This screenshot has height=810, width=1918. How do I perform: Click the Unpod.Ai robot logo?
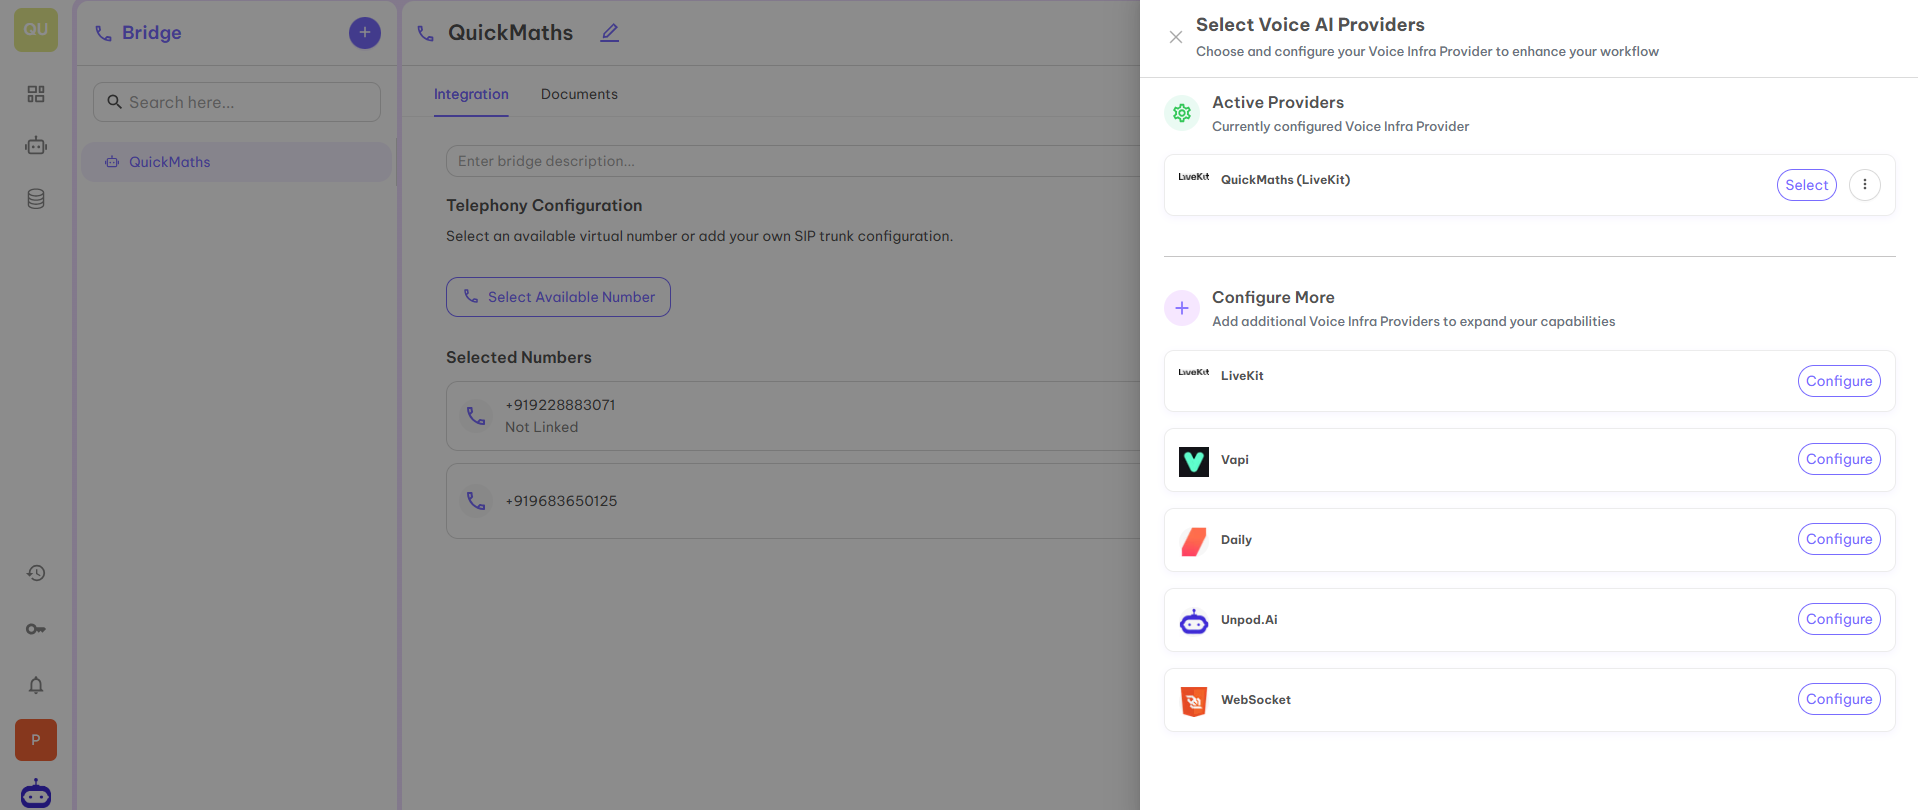pos(1194,621)
